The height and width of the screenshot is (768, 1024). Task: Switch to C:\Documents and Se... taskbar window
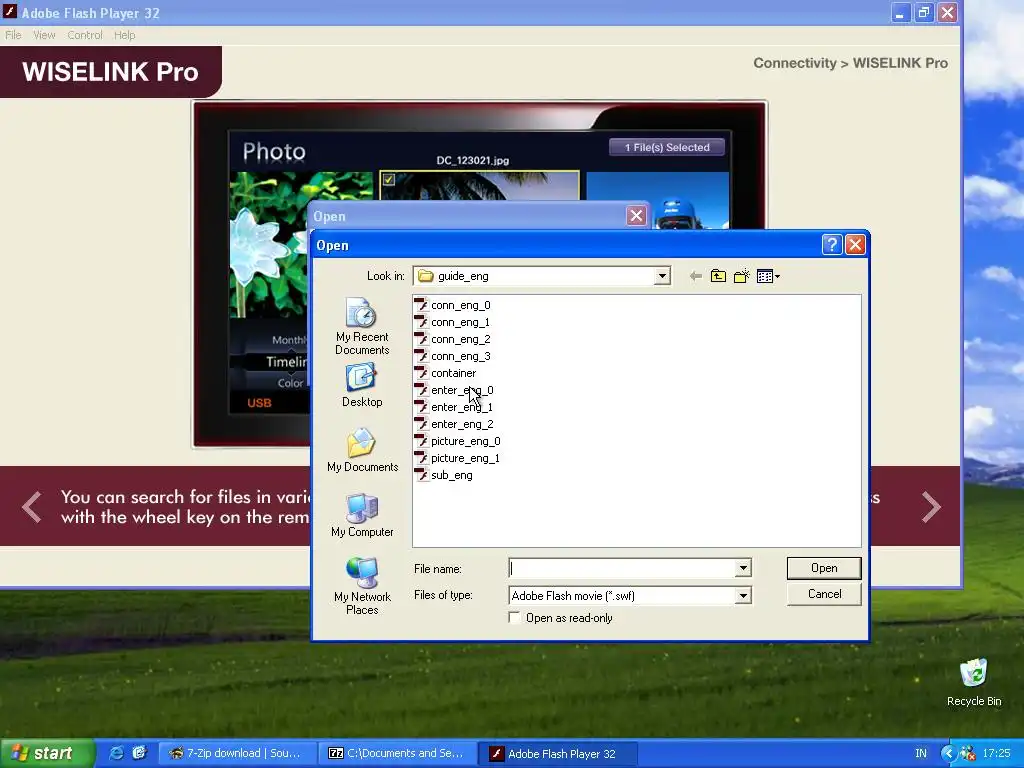(398, 754)
